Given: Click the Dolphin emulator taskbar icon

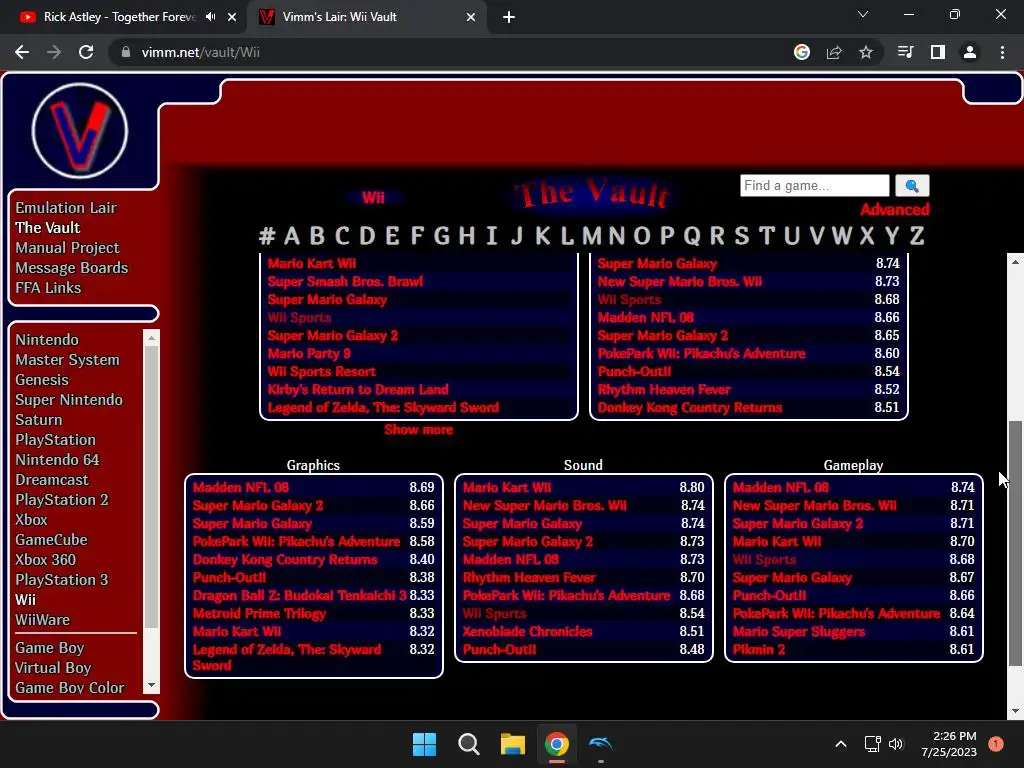Looking at the screenshot, I should click(x=600, y=744).
